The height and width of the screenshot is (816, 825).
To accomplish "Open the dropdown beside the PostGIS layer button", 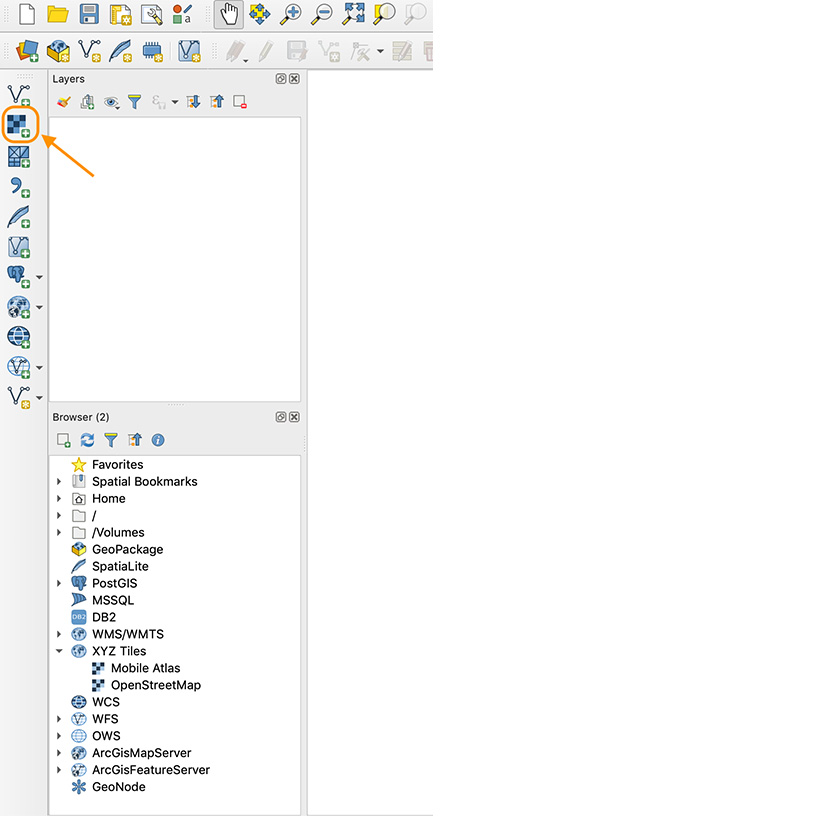I will (x=38, y=277).
